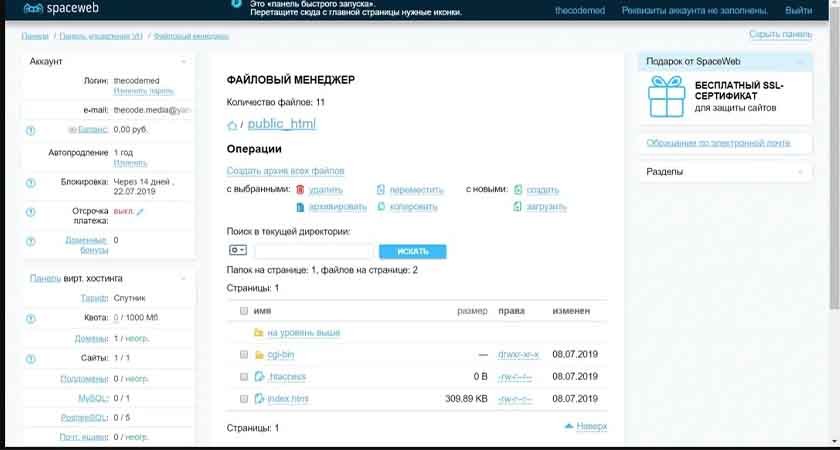Click the red delete trash icon
Screen dimensions: 840x450
(300, 190)
